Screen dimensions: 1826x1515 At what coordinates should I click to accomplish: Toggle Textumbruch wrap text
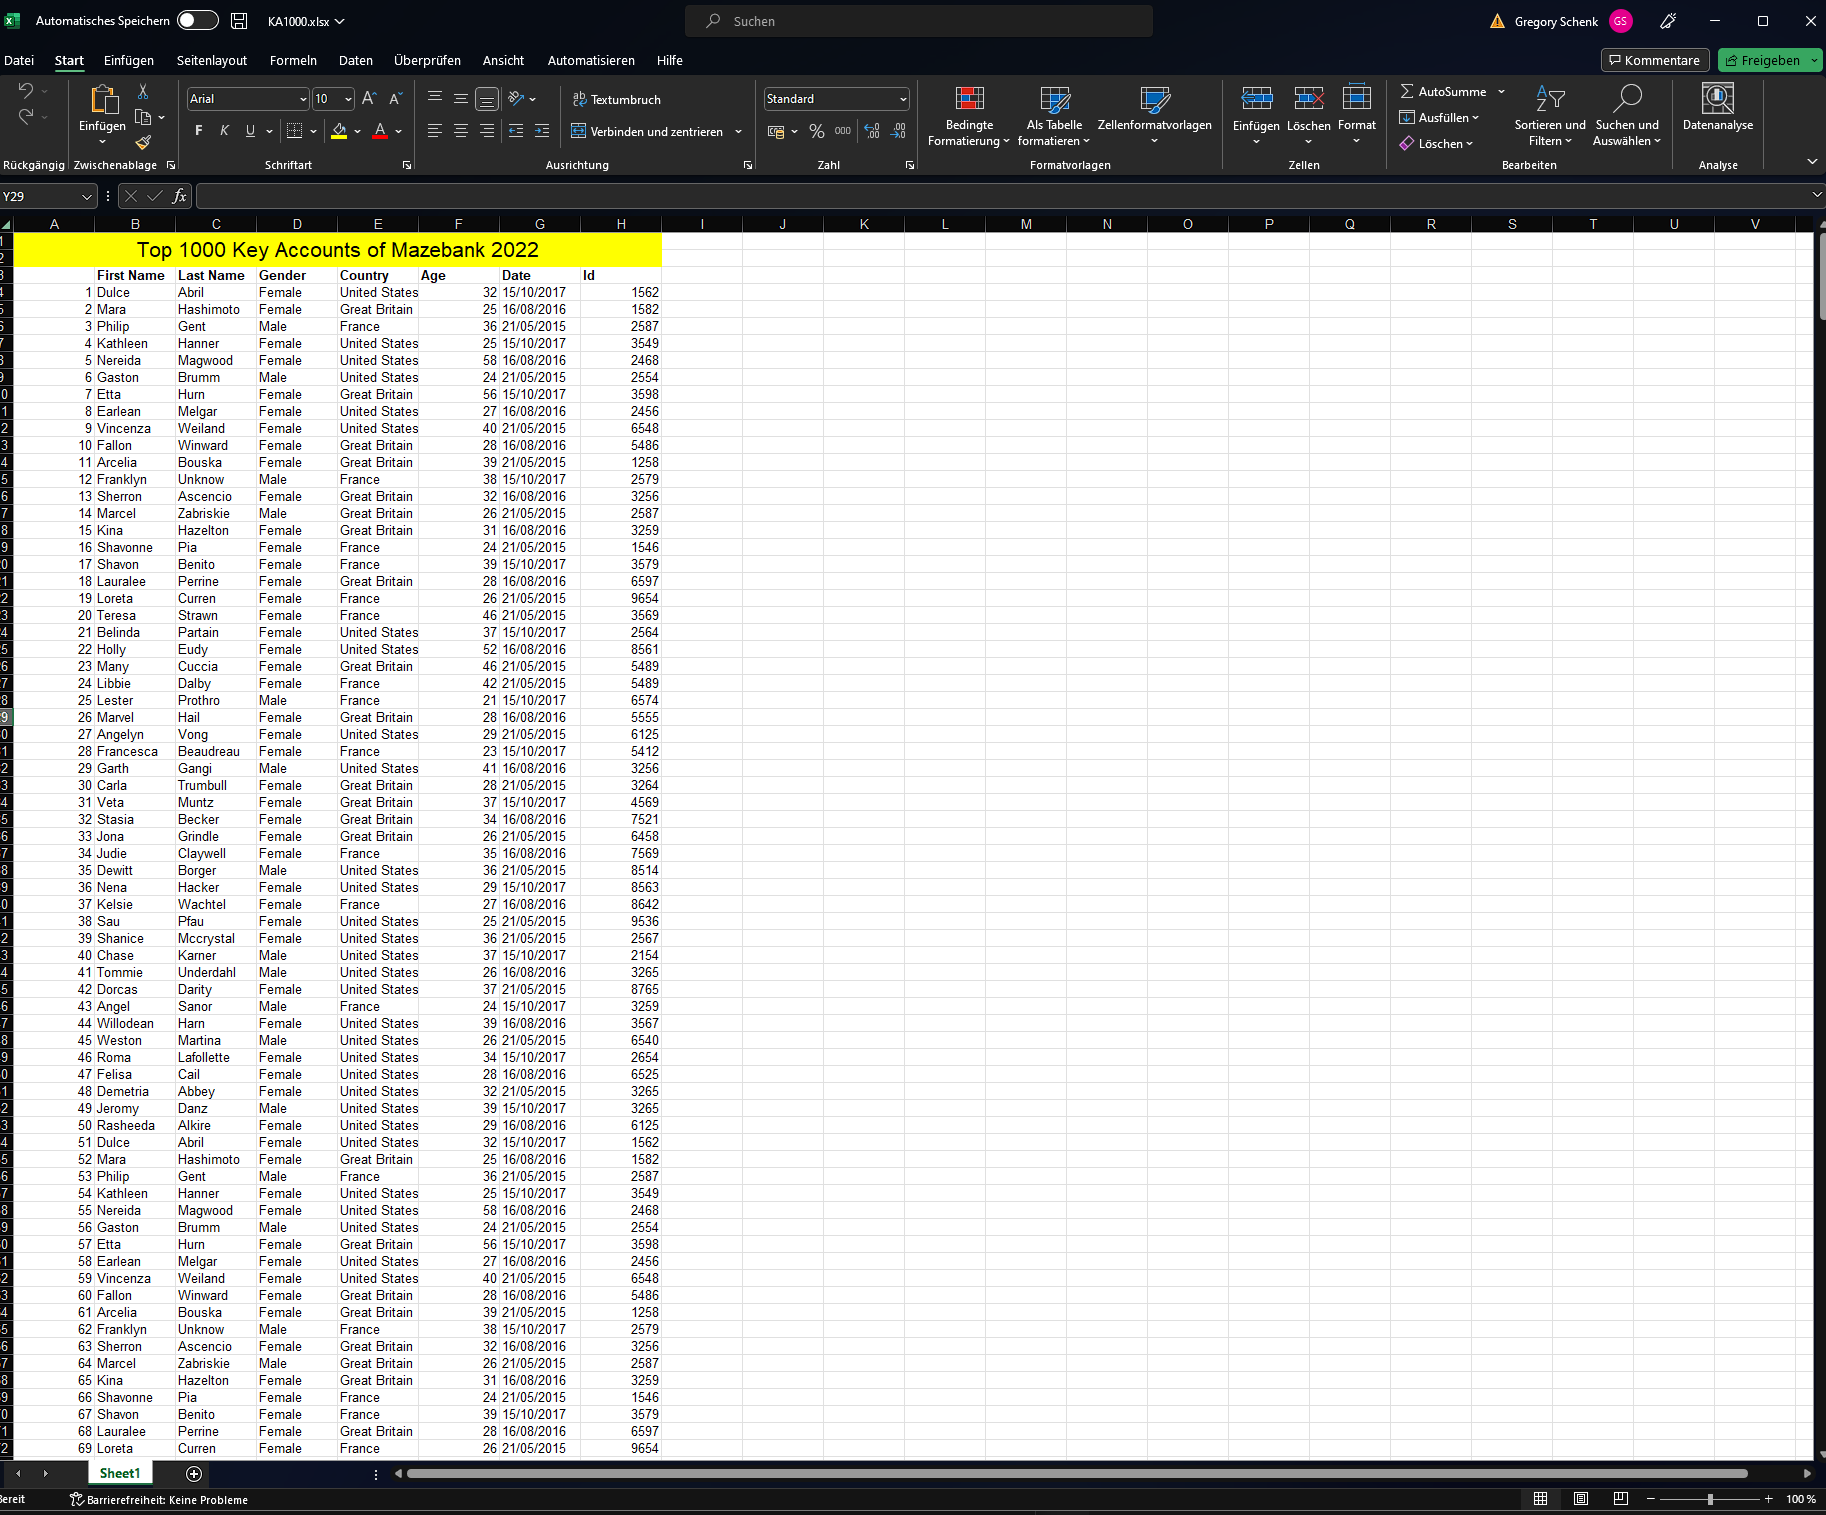[616, 99]
